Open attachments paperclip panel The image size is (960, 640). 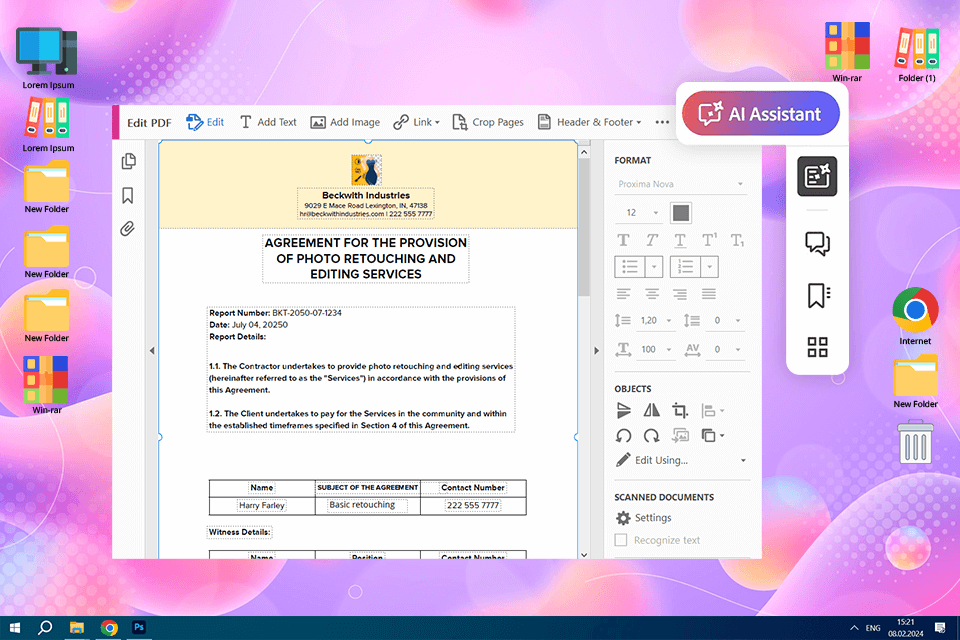tap(127, 229)
